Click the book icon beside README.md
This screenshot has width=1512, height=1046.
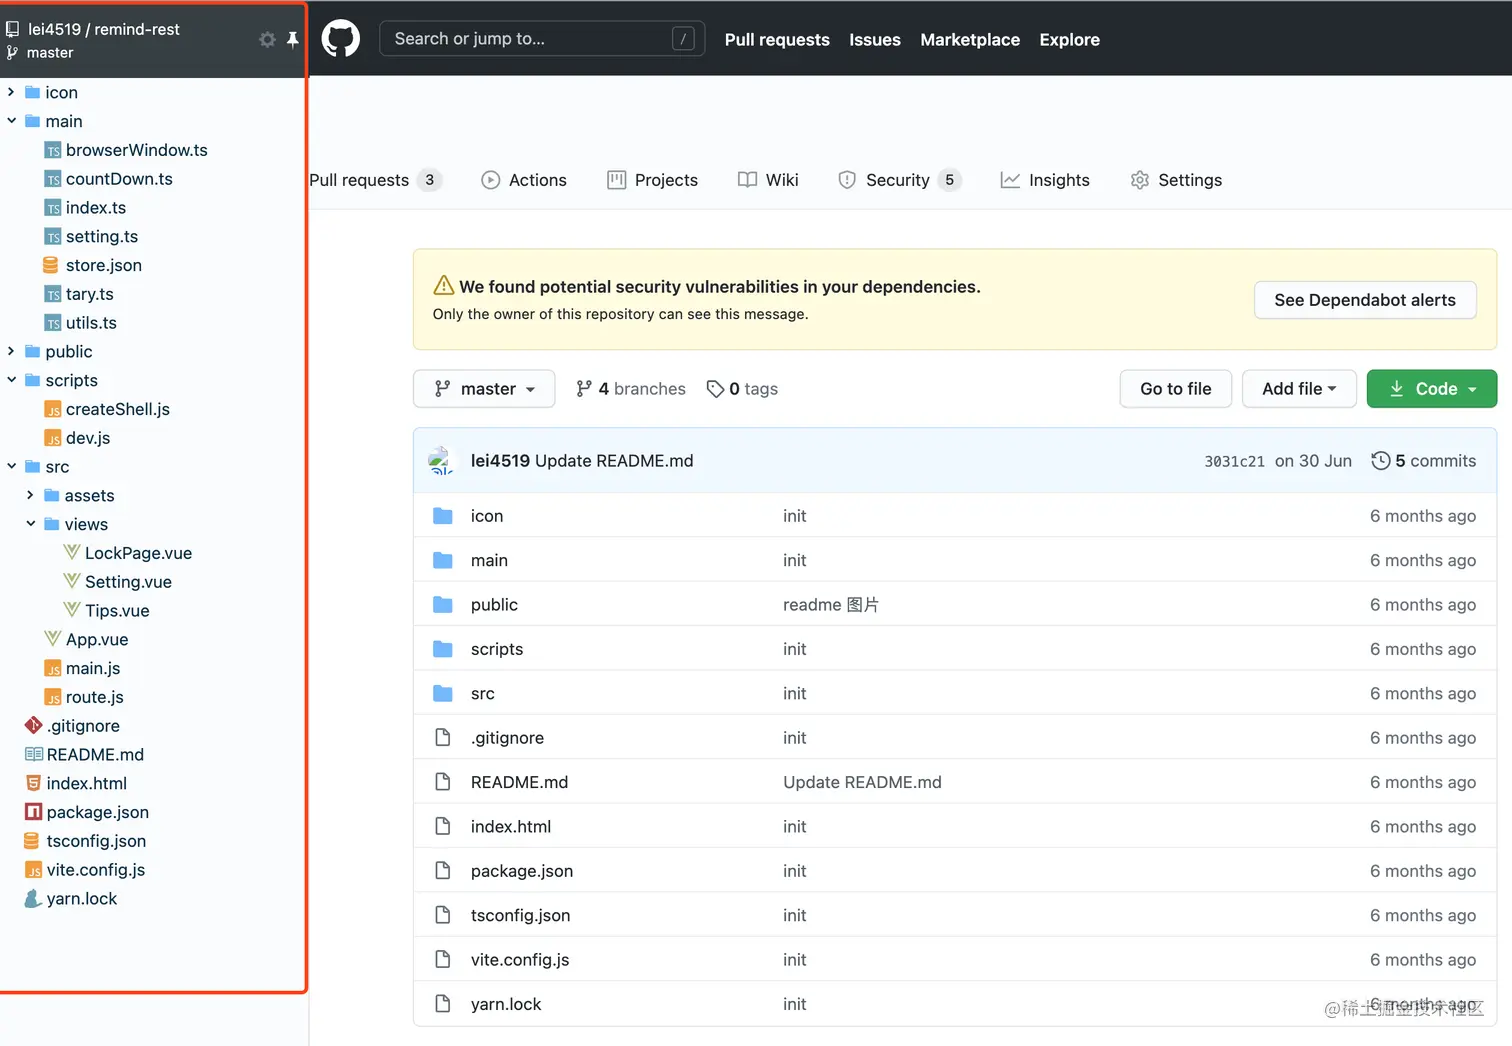(33, 754)
